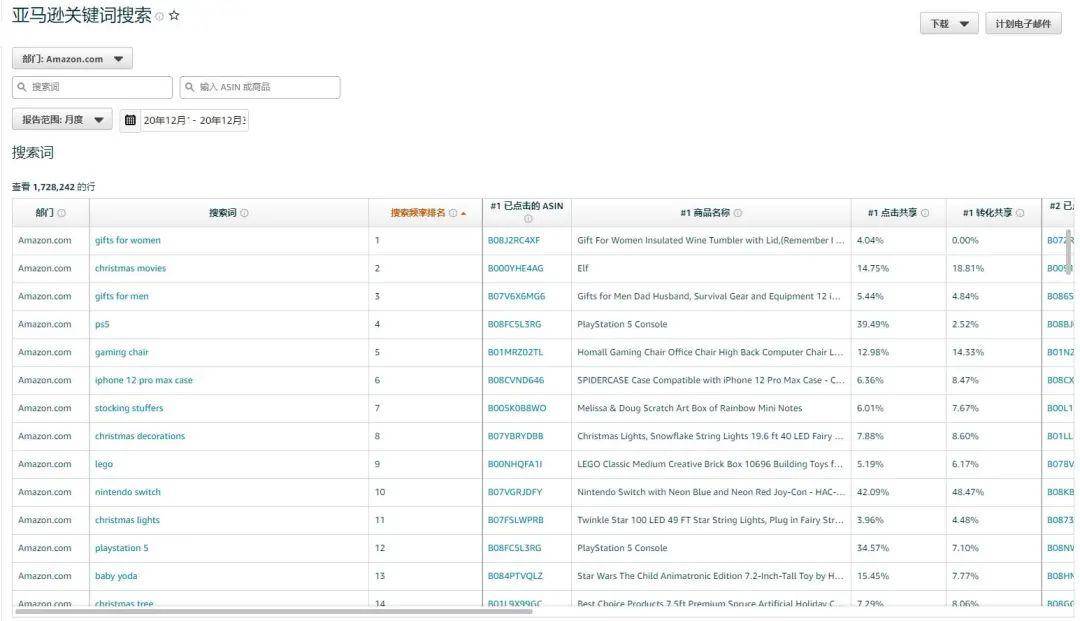Click the 计划电子邮件 button
Viewport: 1080px width, 621px height.
tap(1023, 23)
